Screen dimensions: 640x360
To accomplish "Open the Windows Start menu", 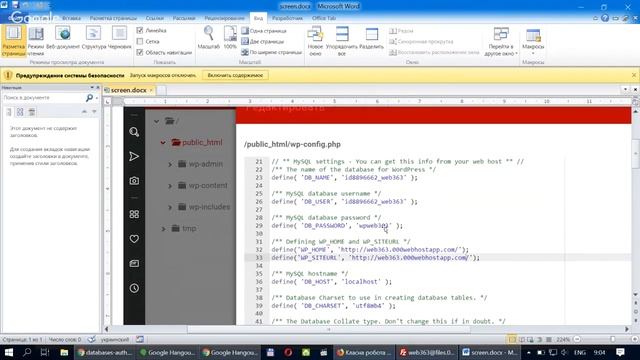I will [x=9, y=352].
